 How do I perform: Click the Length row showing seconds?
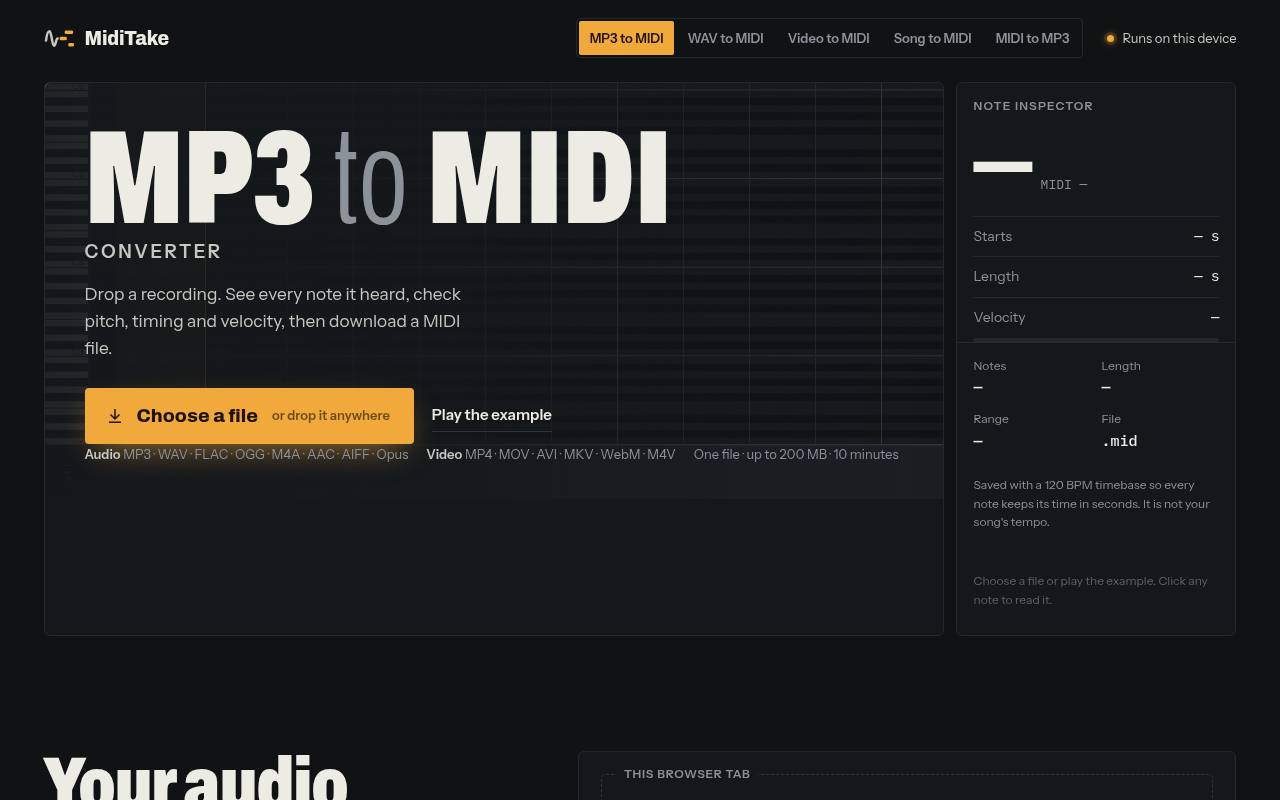tap(1096, 277)
